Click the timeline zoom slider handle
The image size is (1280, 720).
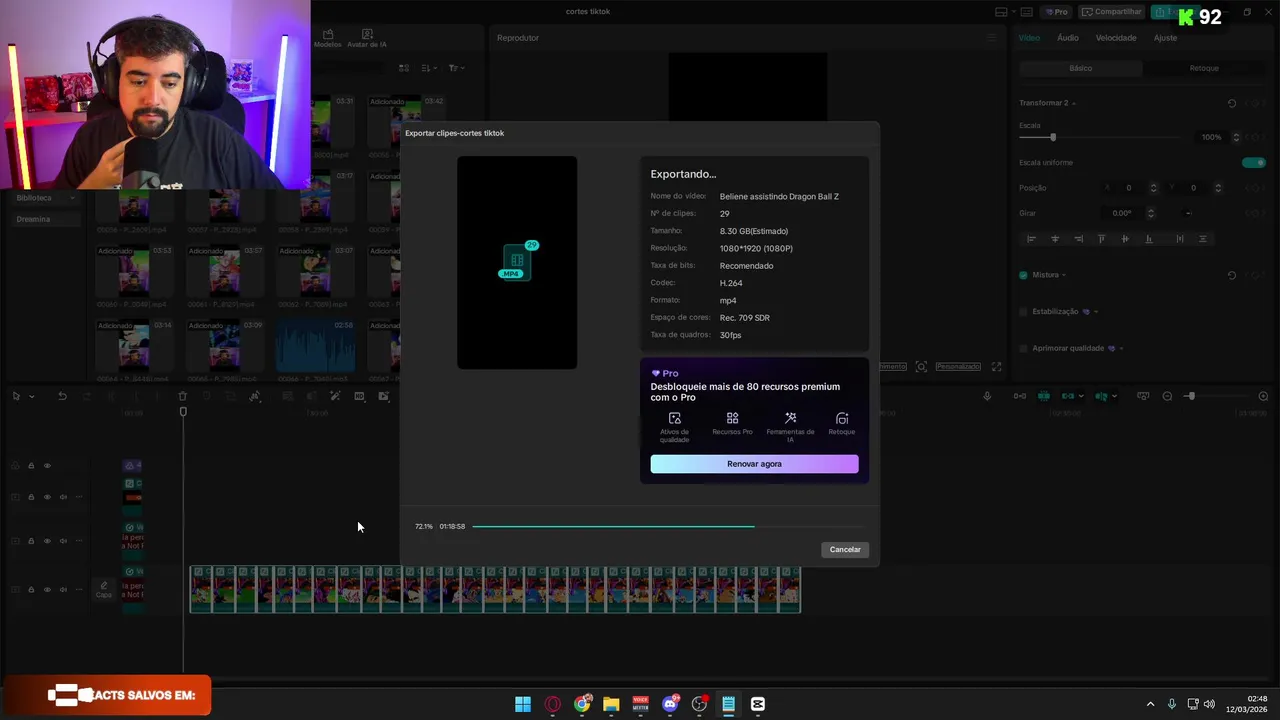[x=1190, y=396]
